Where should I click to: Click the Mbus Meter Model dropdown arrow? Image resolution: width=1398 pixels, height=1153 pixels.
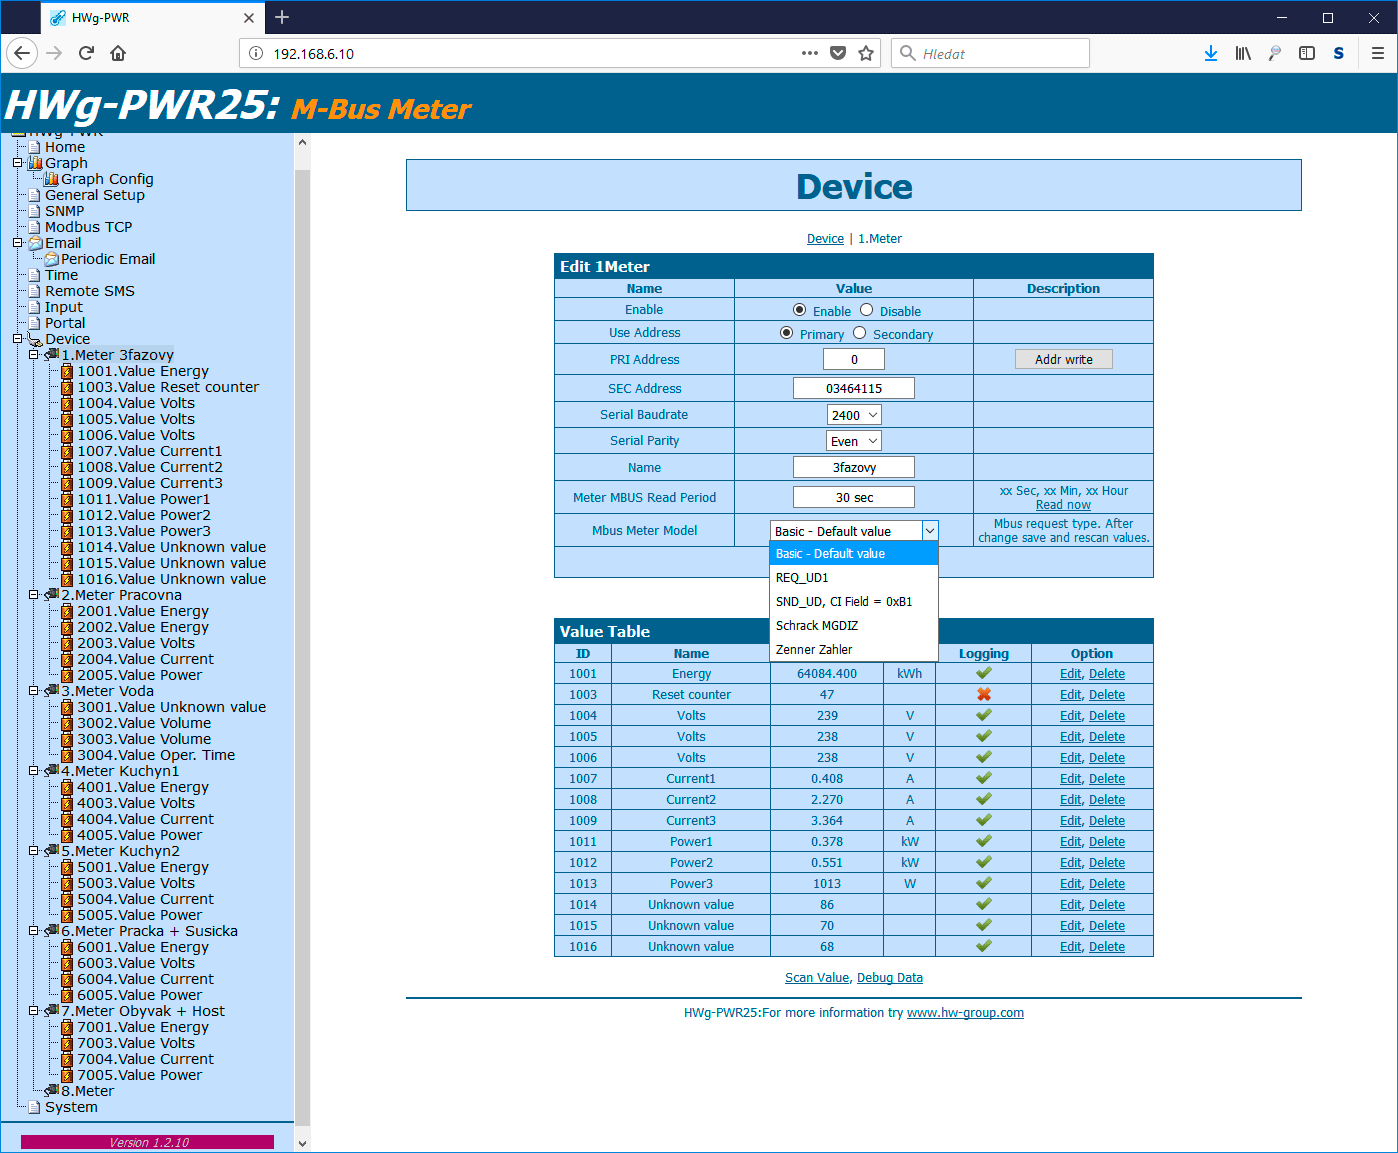[930, 531]
